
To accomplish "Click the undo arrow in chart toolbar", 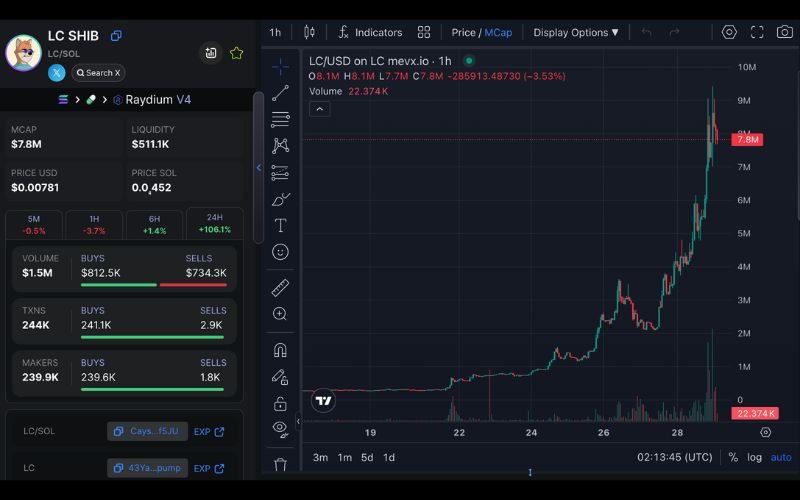I will 646,33.
